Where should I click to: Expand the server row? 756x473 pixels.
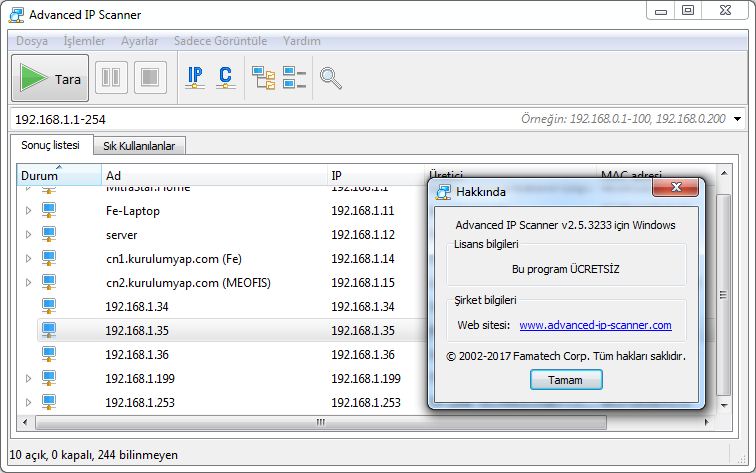(x=28, y=234)
